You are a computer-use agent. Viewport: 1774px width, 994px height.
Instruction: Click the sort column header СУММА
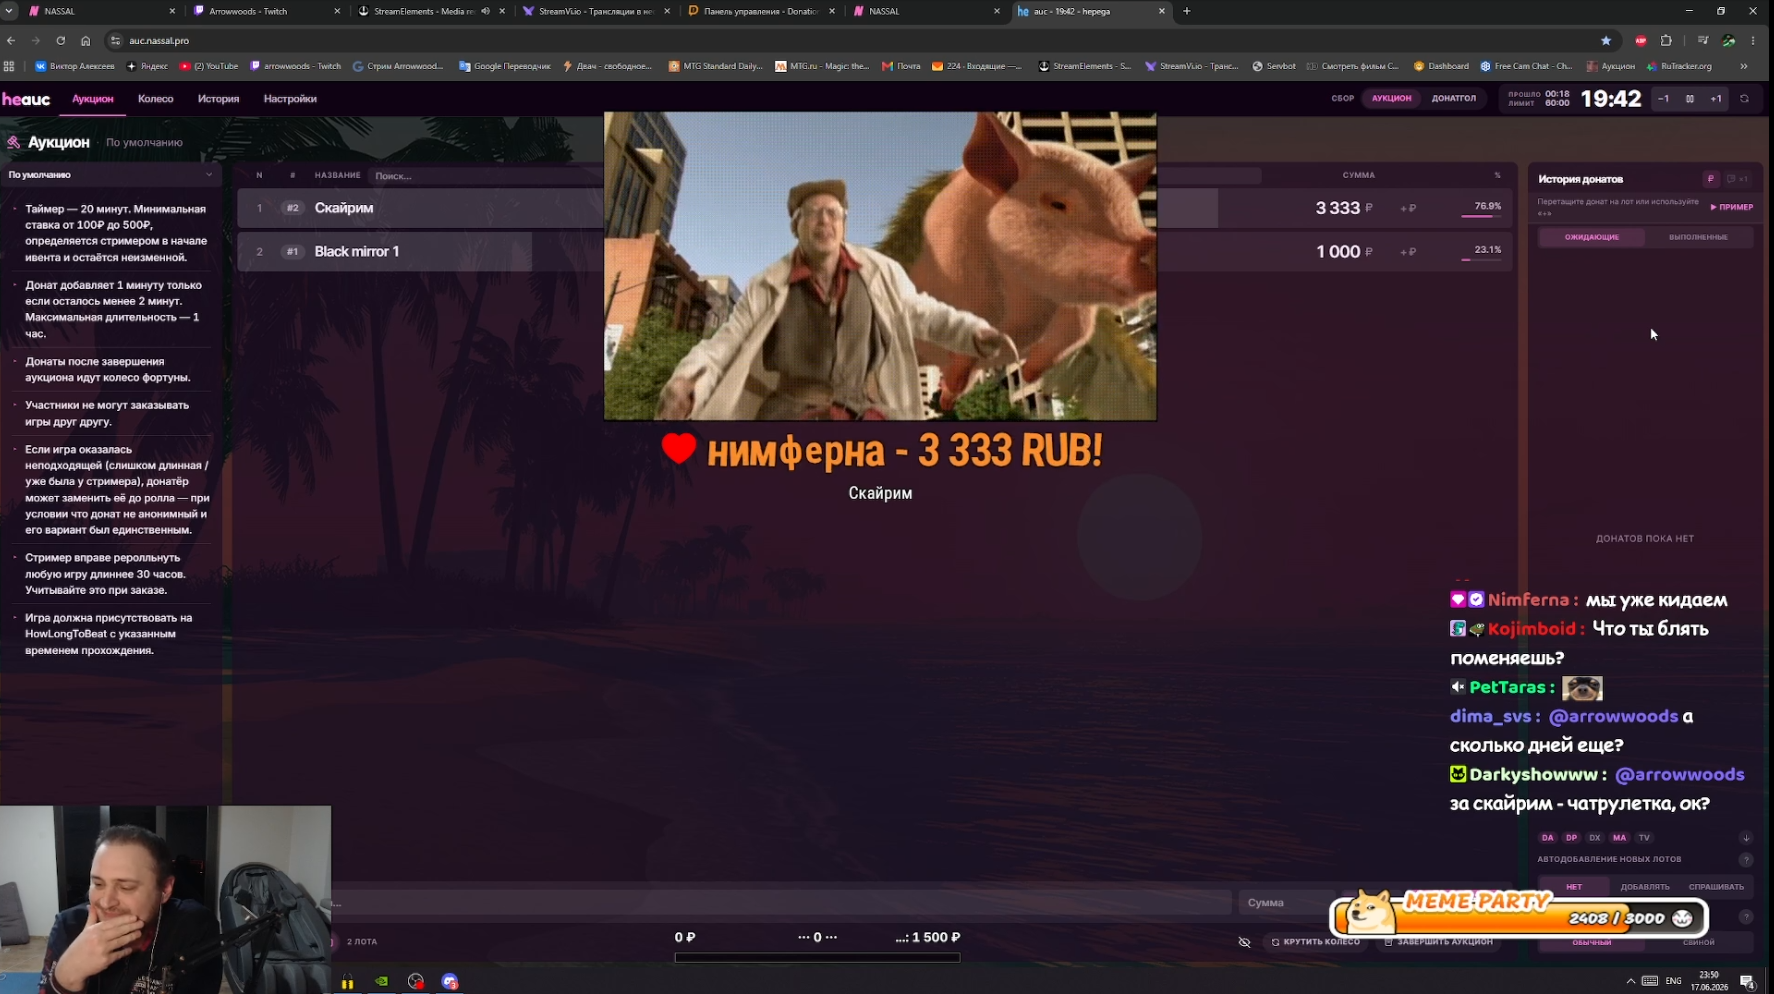coord(1358,175)
